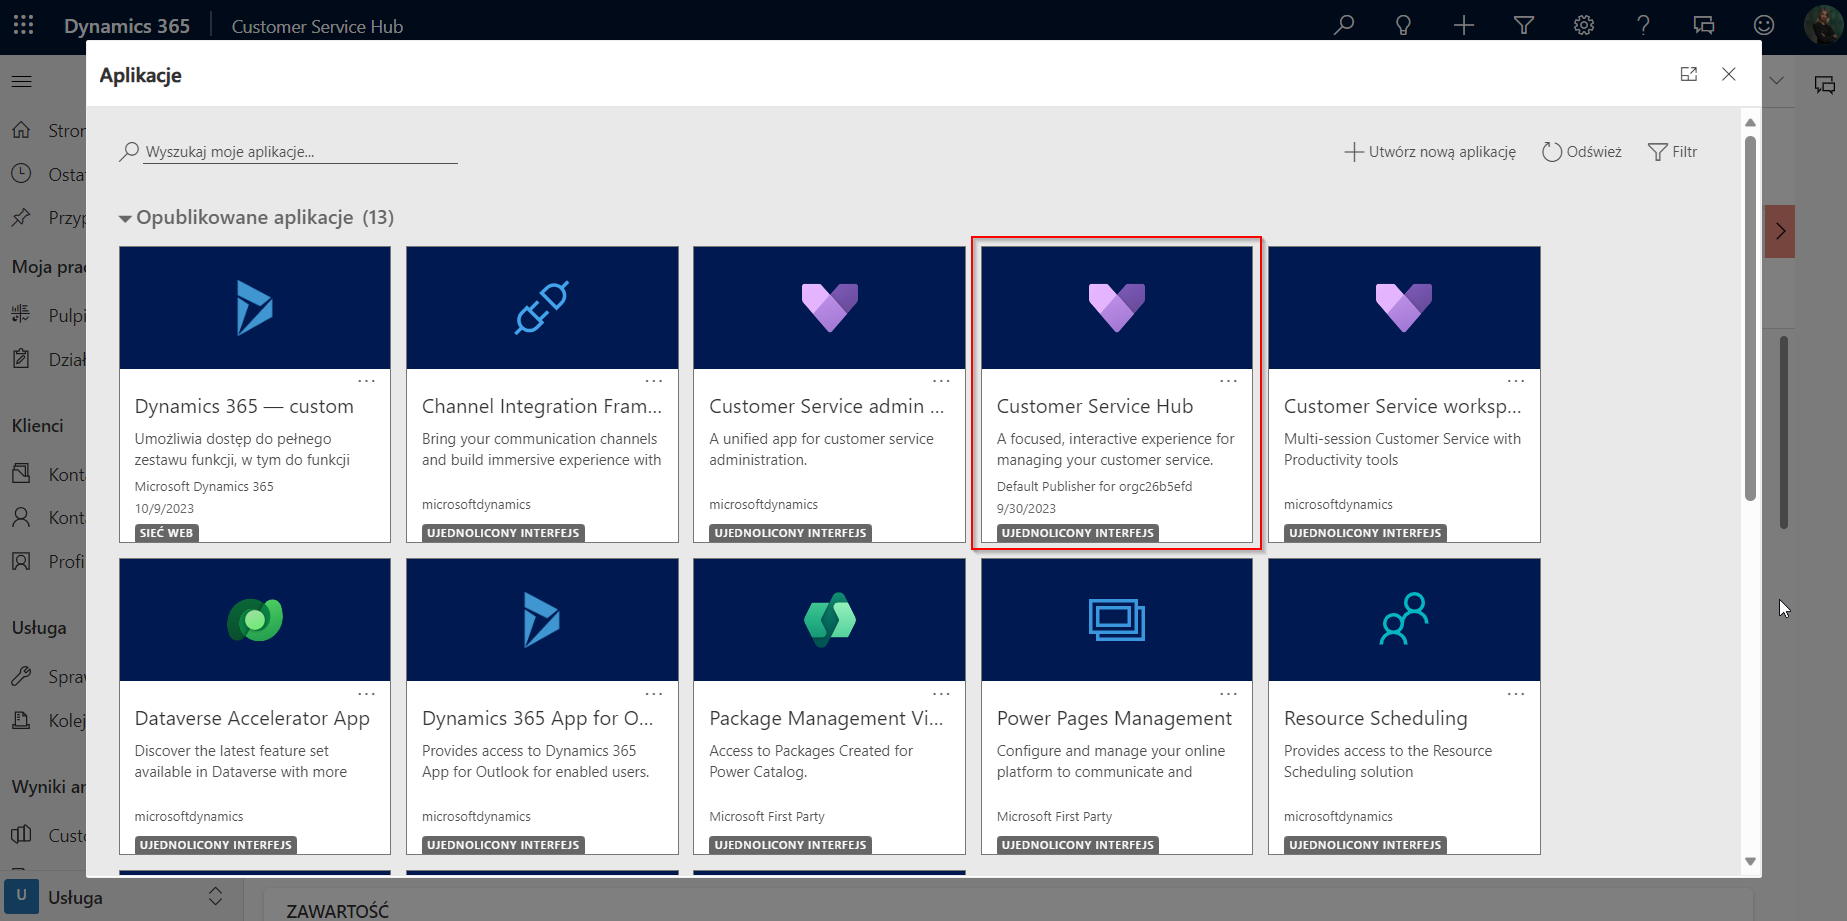Click the plus quick create icon
The width and height of the screenshot is (1847, 921).
click(x=1464, y=25)
